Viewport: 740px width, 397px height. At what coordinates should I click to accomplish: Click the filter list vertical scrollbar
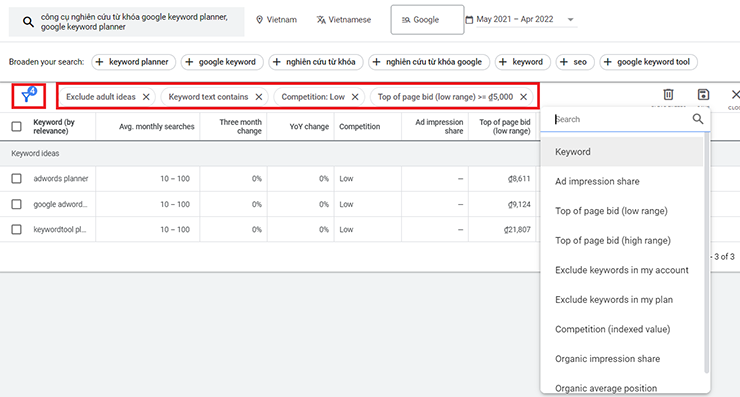706,253
